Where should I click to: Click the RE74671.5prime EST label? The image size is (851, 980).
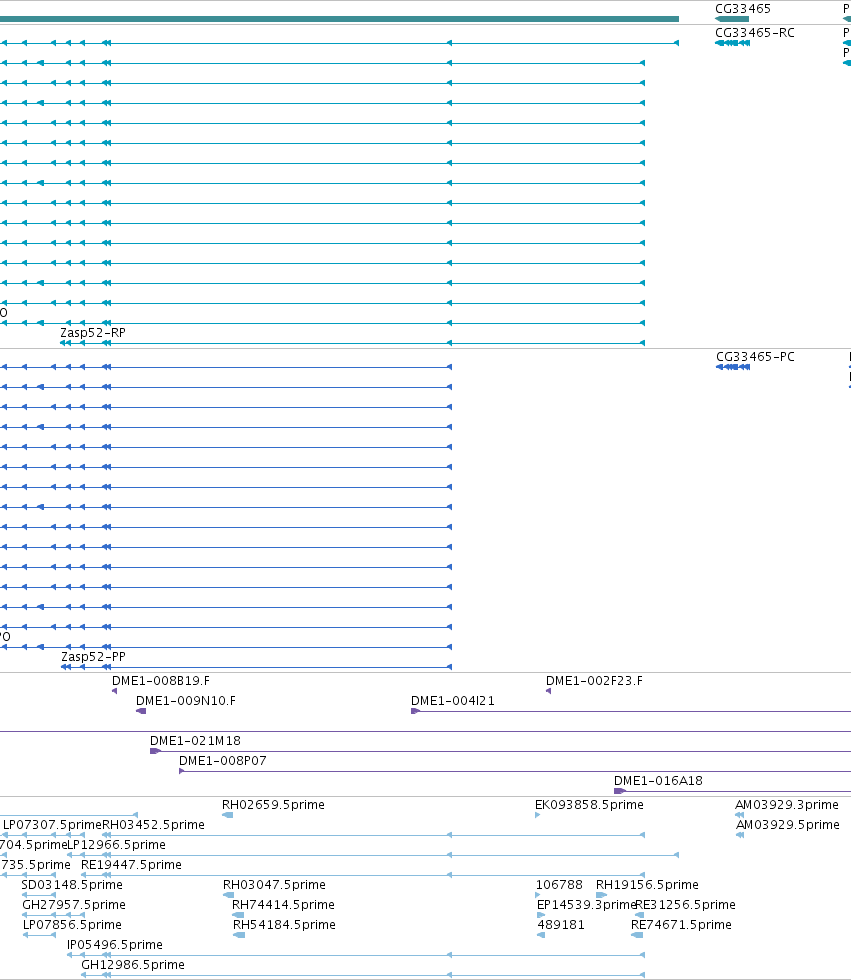[x=682, y=924]
